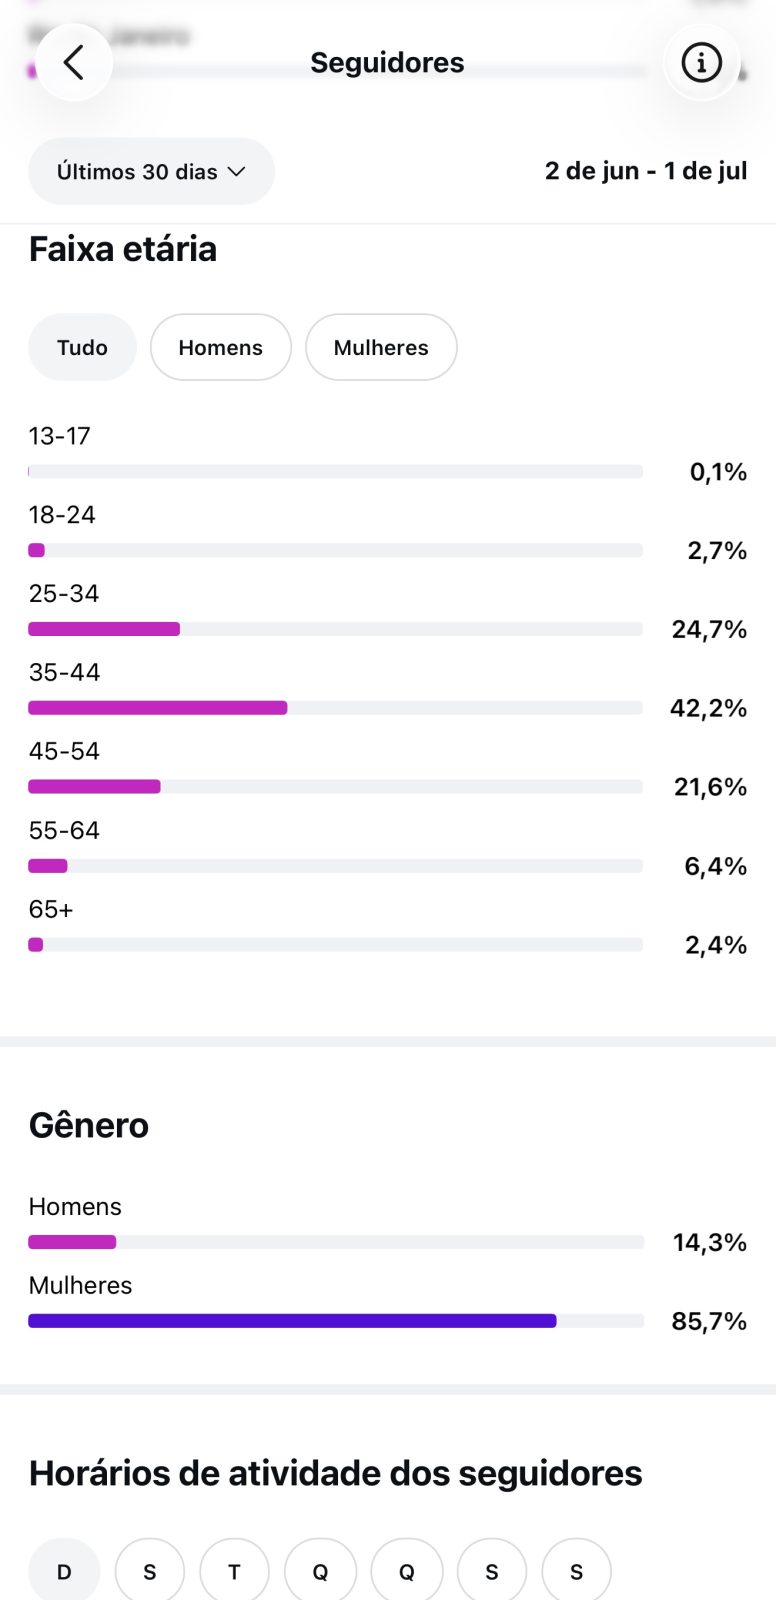Tap the Seguidores page title
Image resolution: width=776 pixels, height=1600 pixels.
pos(387,63)
